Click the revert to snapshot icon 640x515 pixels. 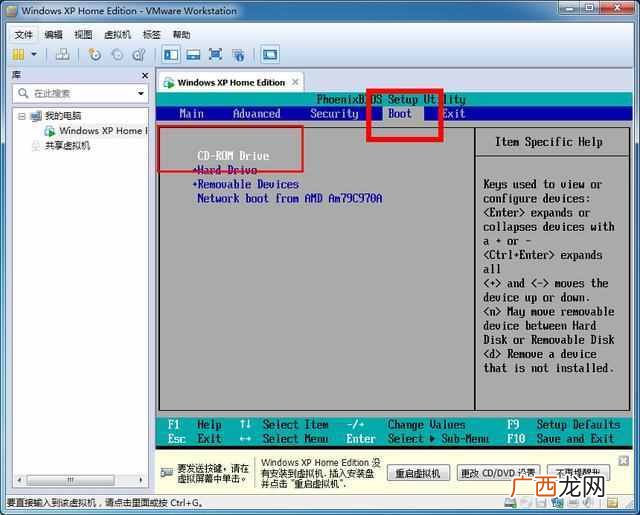117,55
